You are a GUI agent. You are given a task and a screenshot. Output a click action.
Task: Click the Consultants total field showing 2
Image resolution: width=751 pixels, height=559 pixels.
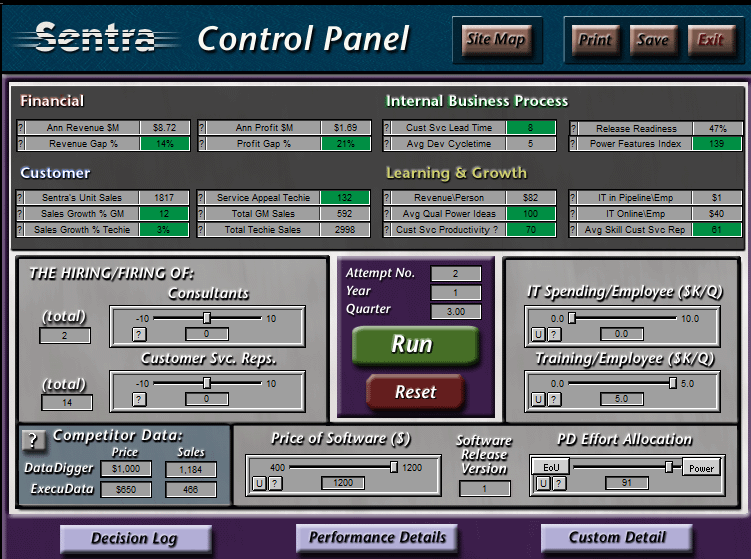coord(65,336)
